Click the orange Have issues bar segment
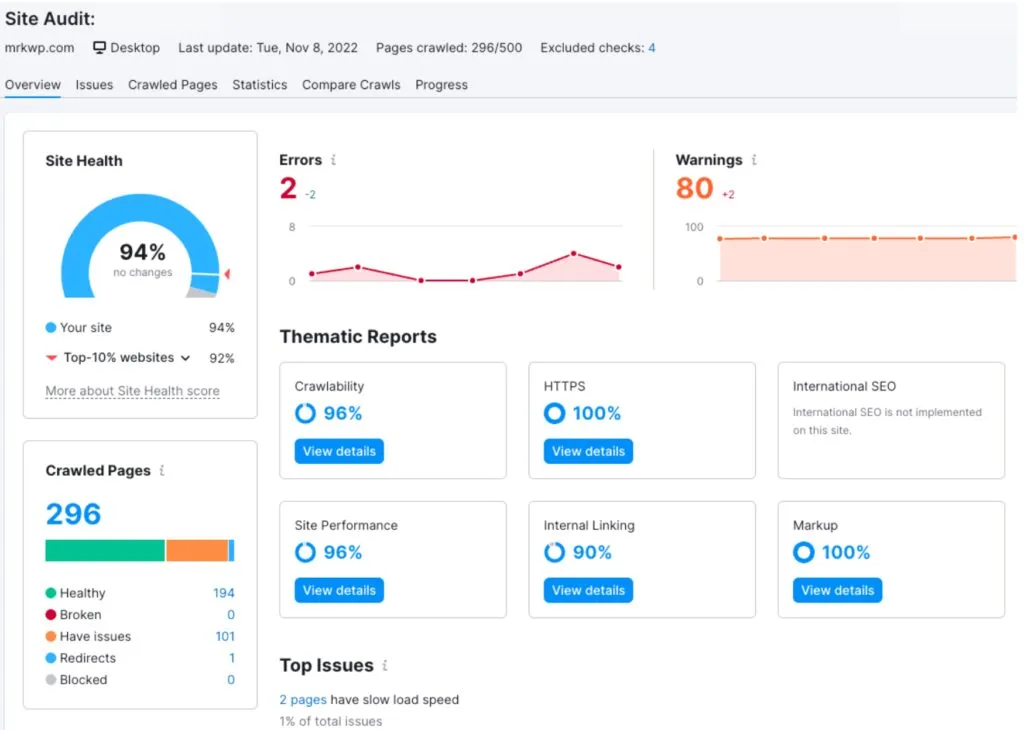Screen dimensions: 1024x730 [197, 550]
